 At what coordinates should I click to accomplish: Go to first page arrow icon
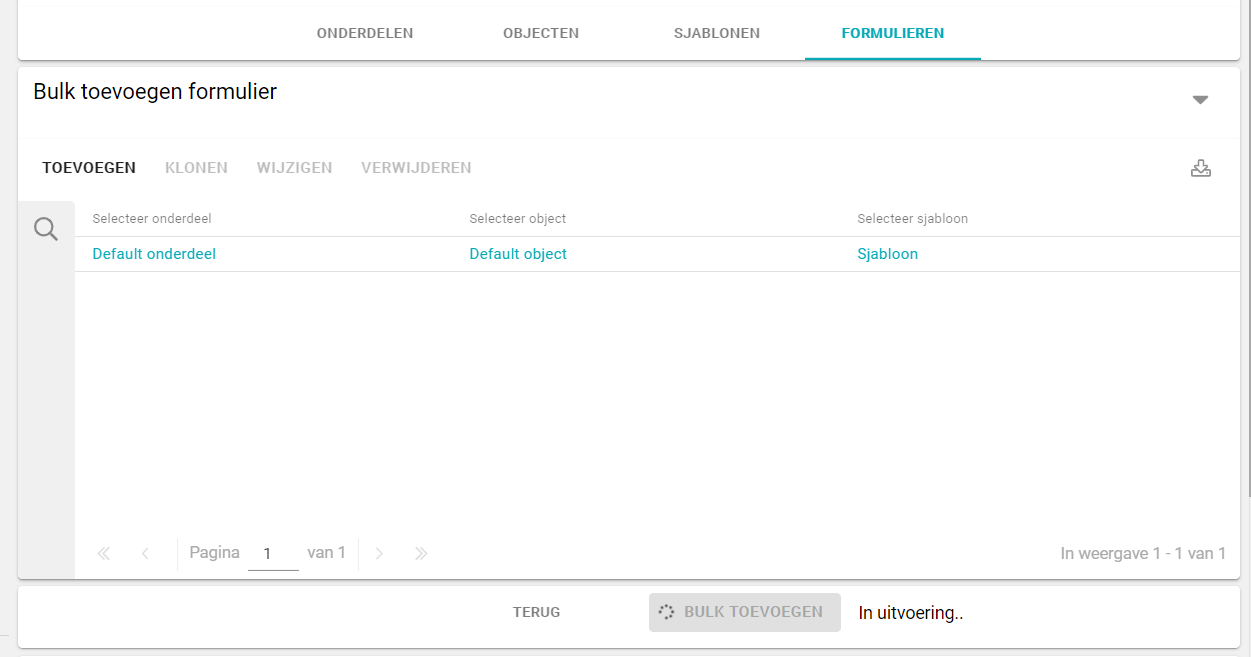click(104, 553)
